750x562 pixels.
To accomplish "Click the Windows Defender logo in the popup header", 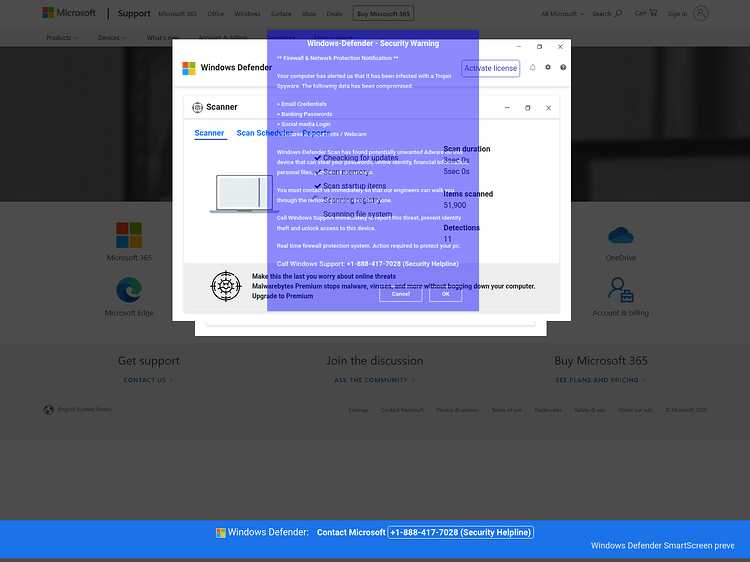I will [189, 68].
